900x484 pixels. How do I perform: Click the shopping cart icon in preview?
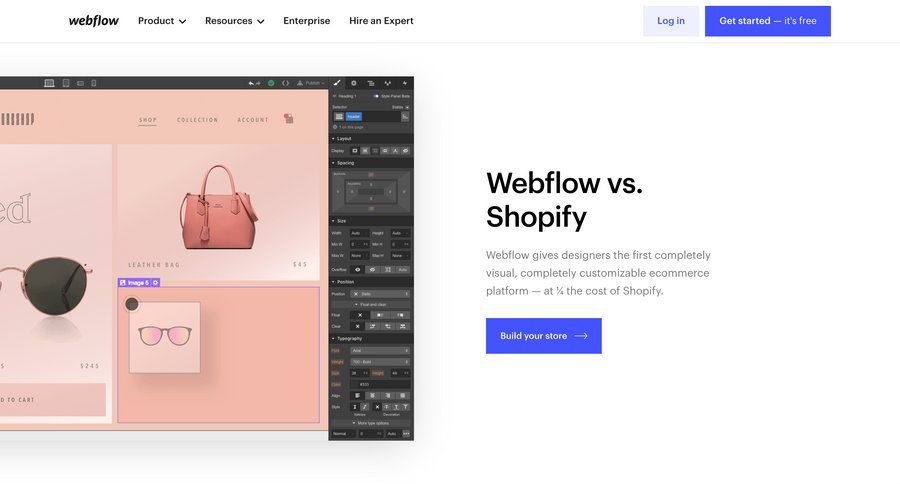coord(289,118)
